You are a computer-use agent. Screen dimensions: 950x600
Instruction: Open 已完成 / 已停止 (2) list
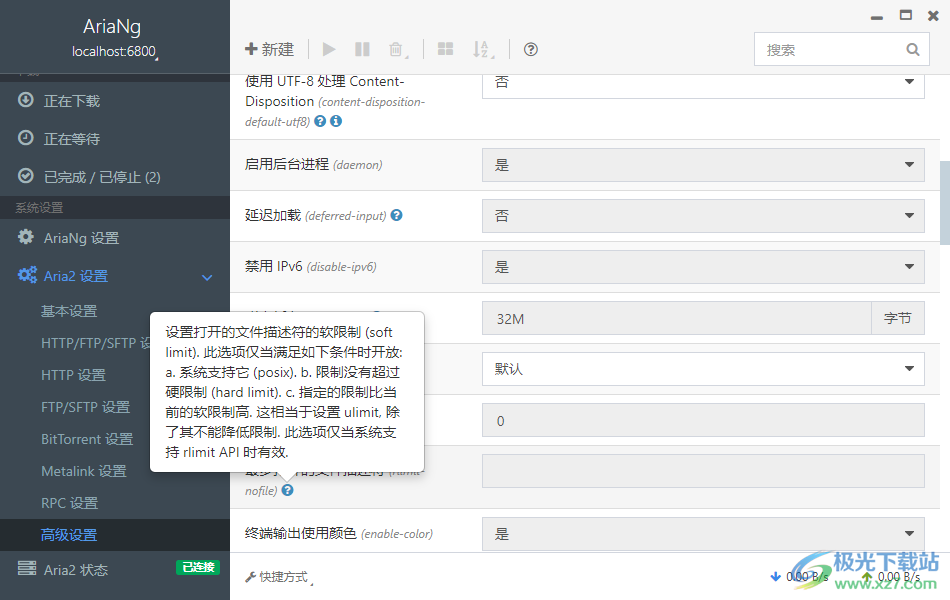click(x=115, y=177)
